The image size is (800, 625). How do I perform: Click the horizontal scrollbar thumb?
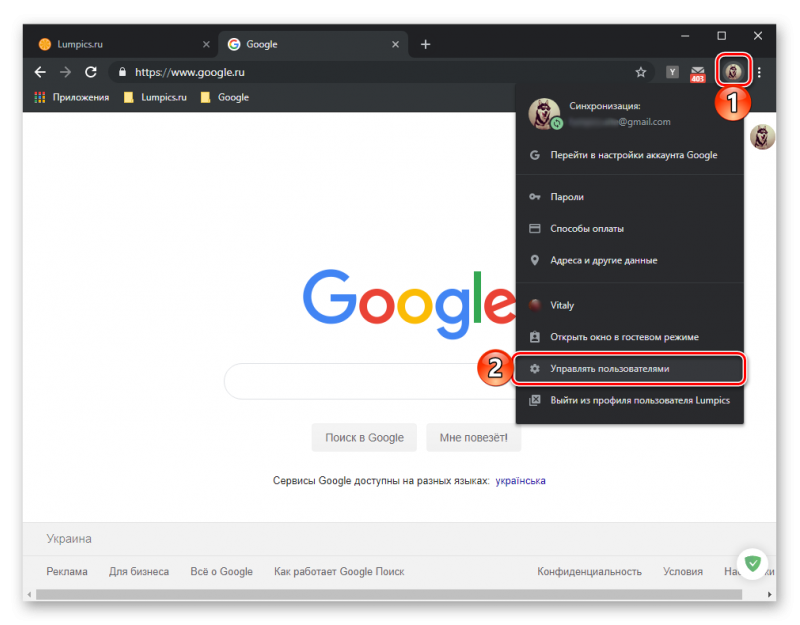click(389, 594)
